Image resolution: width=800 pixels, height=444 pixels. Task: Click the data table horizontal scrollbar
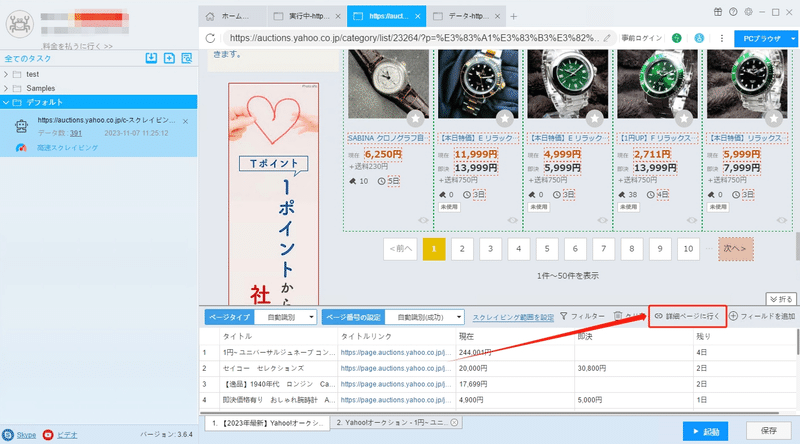[490, 412]
